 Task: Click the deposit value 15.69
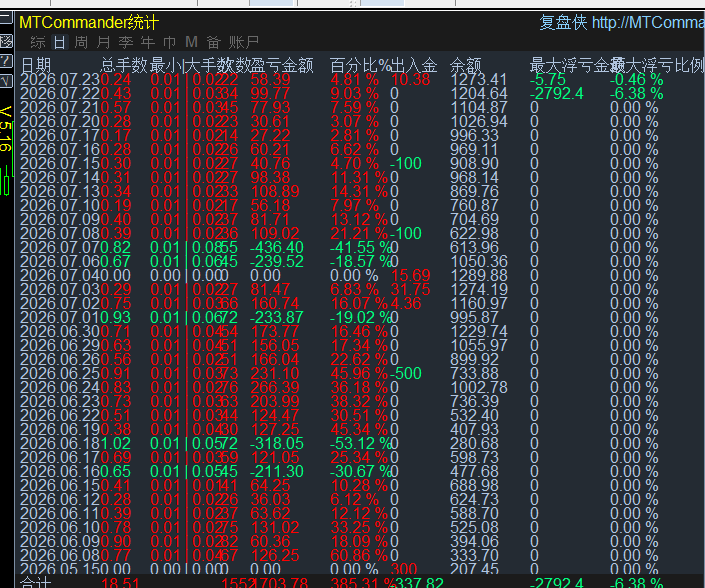411,275
